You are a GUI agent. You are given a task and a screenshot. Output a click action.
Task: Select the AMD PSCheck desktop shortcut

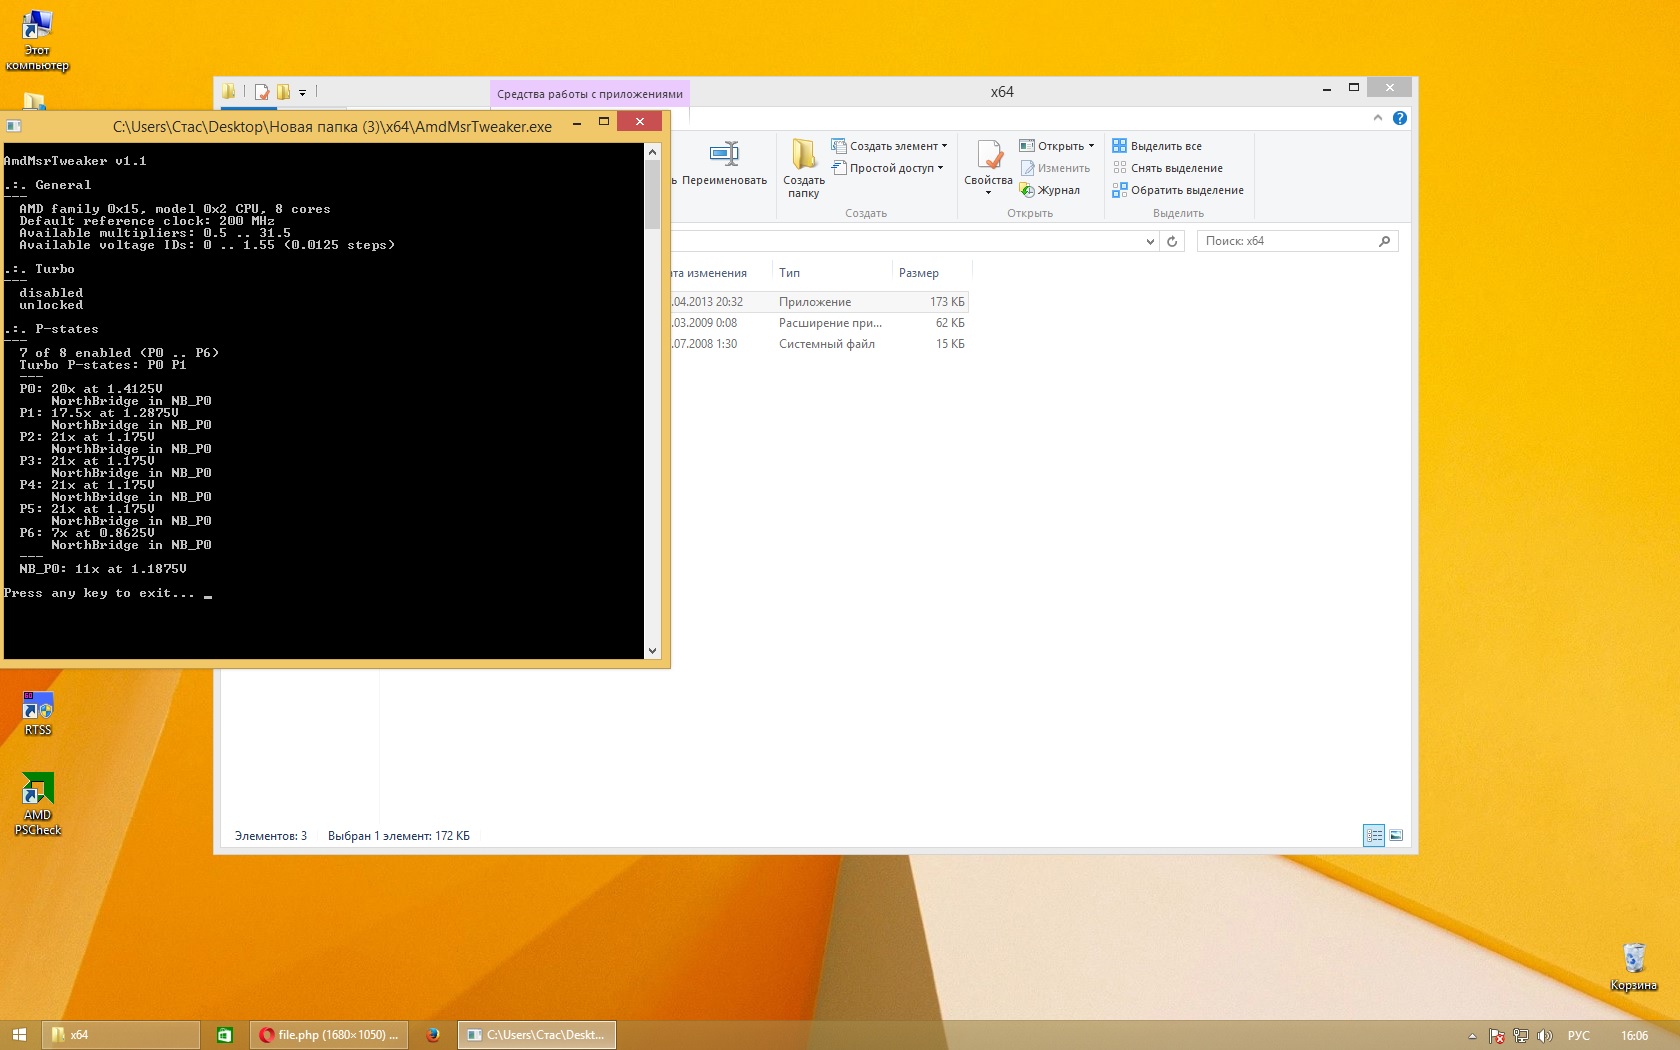tap(38, 804)
